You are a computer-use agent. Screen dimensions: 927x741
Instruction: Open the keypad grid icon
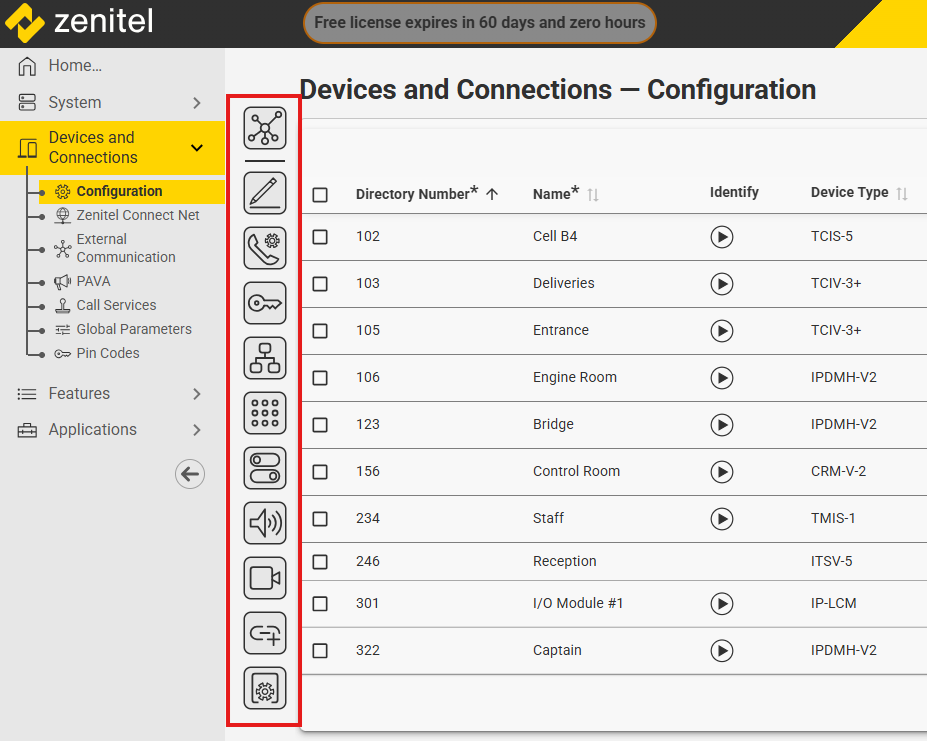(x=265, y=413)
